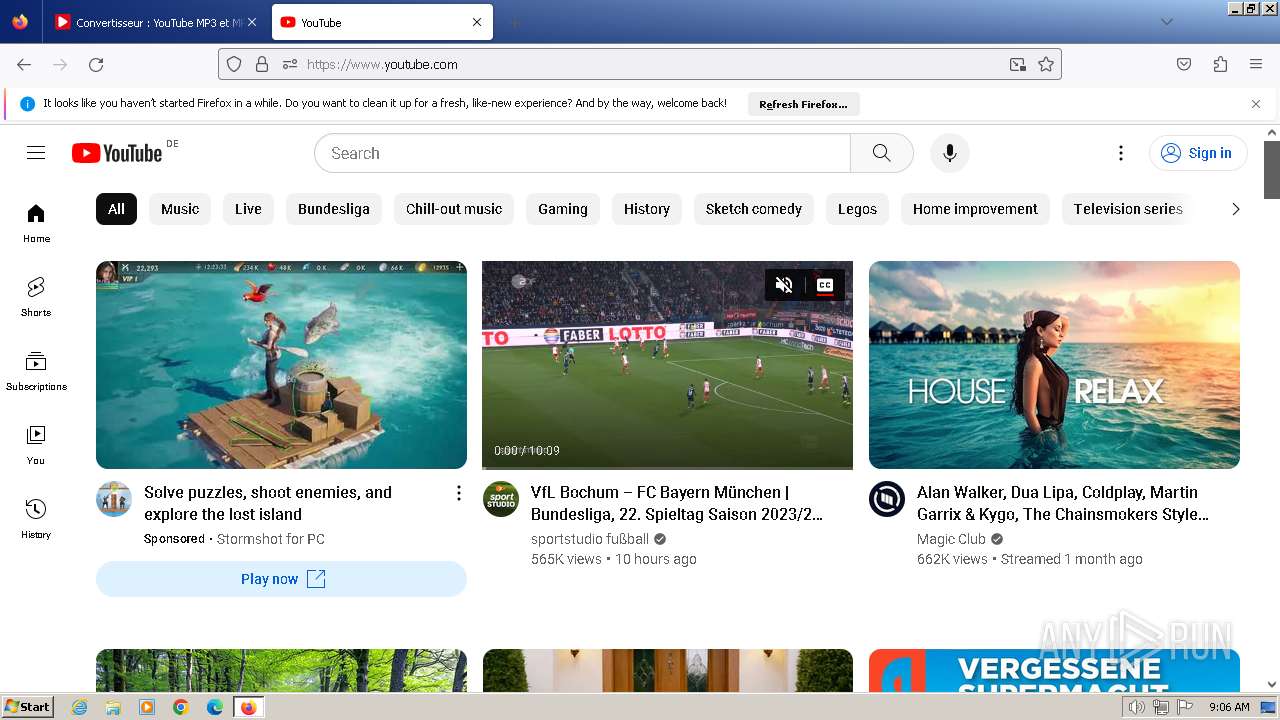
Task: Dismiss the Firefox refresh notification bar
Action: click(x=1256, y=104)
